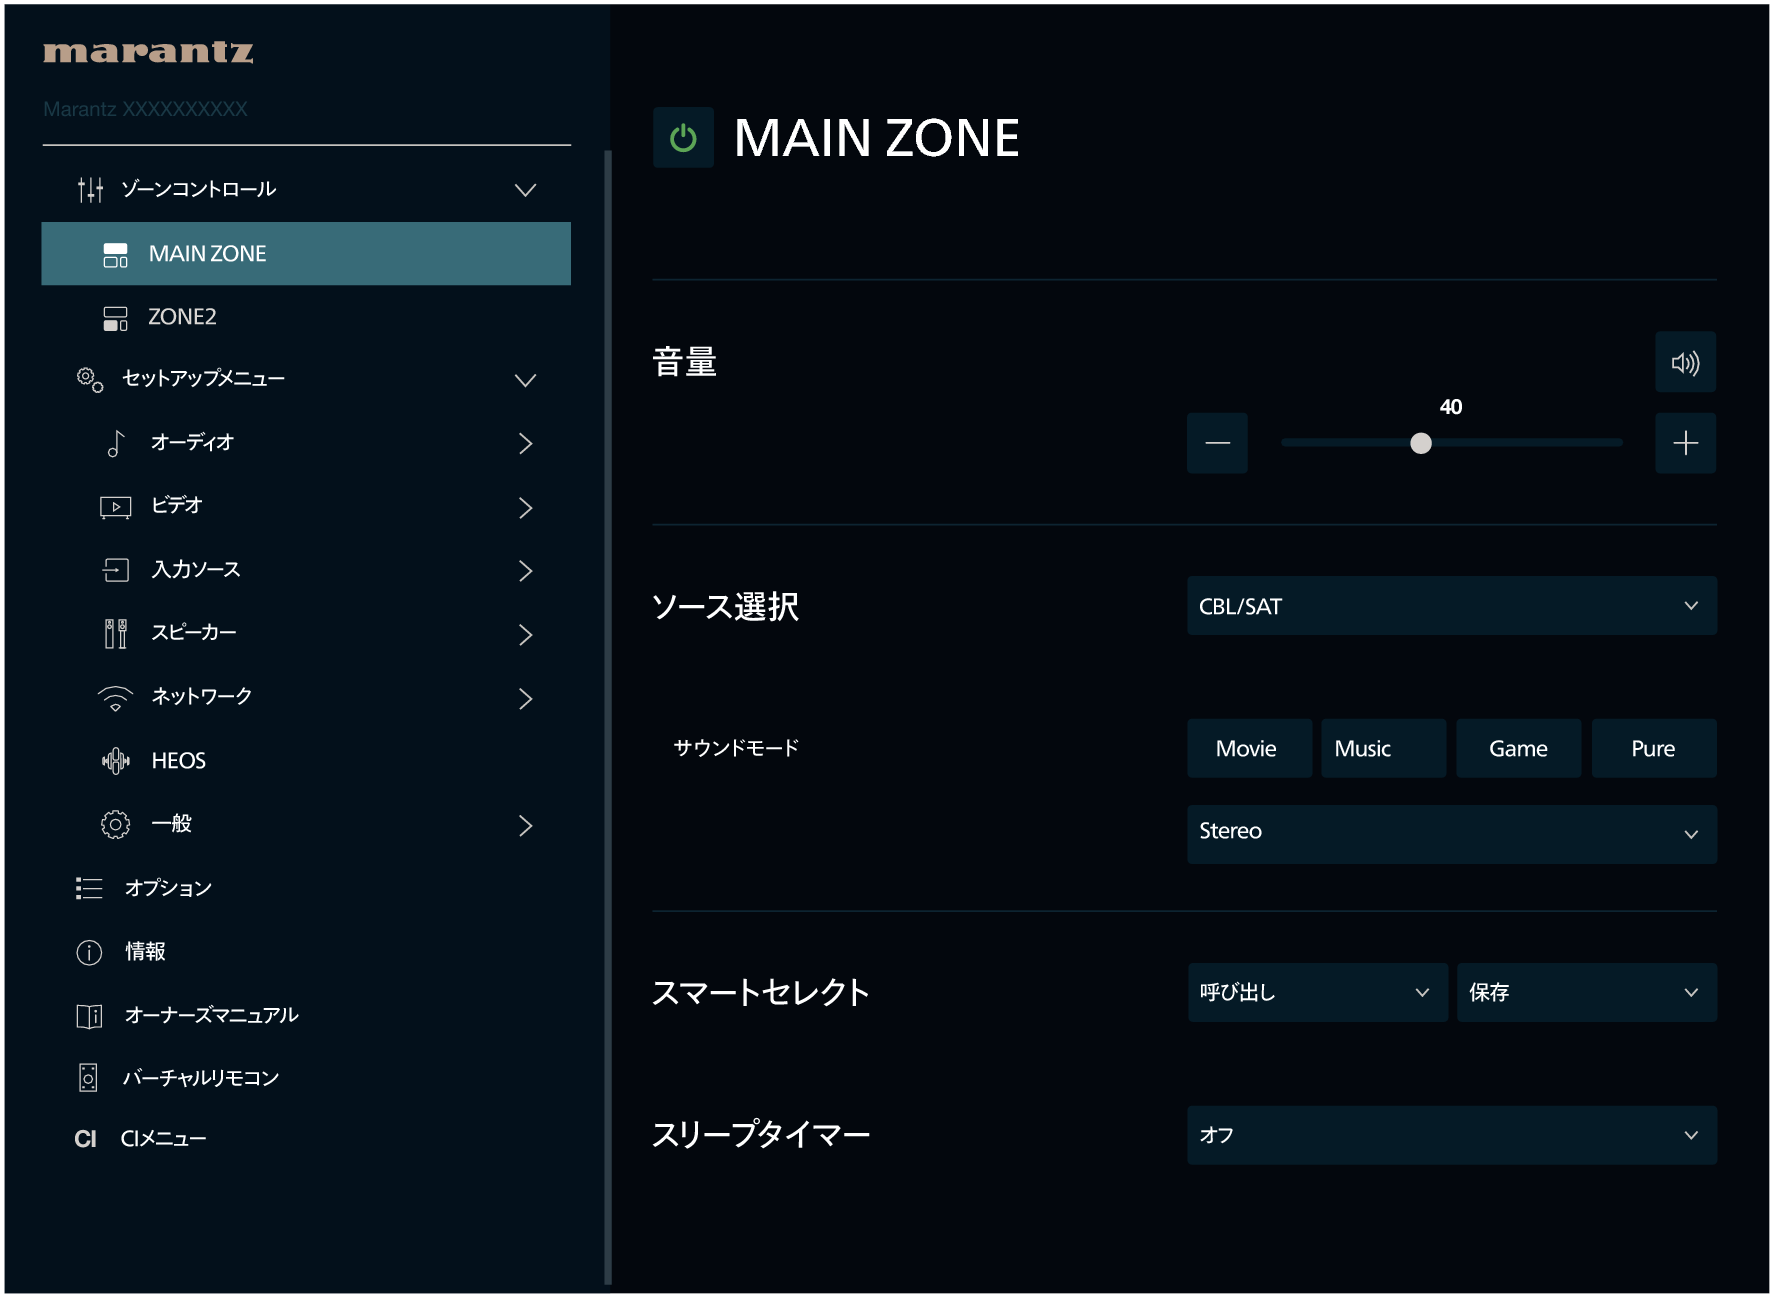This screenshot has height=1298, width=1774.
Task: Collapse the セットアップメニュー section chevron
Action: [x=525, y=380]
